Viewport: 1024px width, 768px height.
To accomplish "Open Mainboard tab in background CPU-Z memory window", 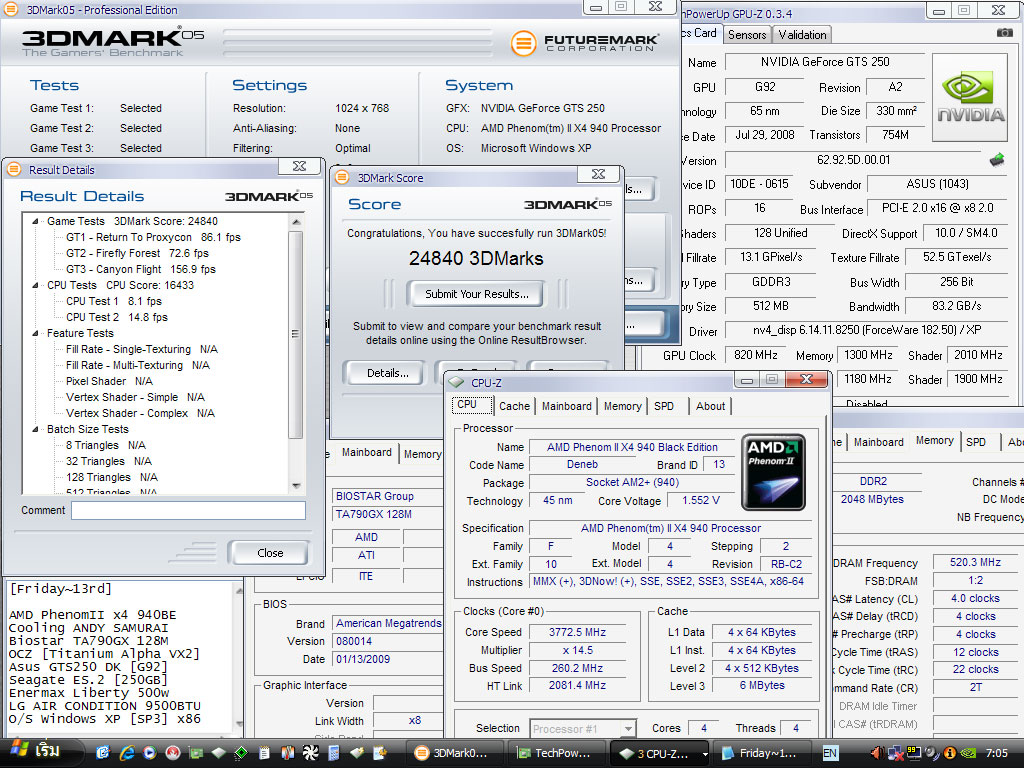I will tap(878, 442).
